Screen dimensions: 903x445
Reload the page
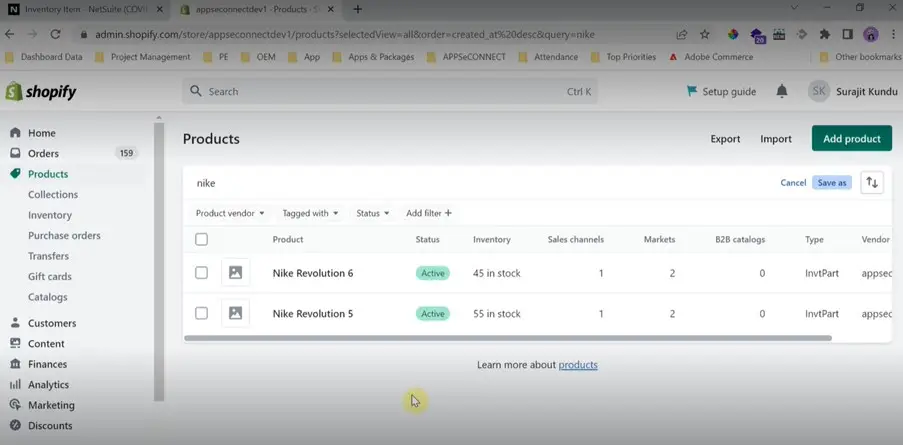click(x=55, y=35)
